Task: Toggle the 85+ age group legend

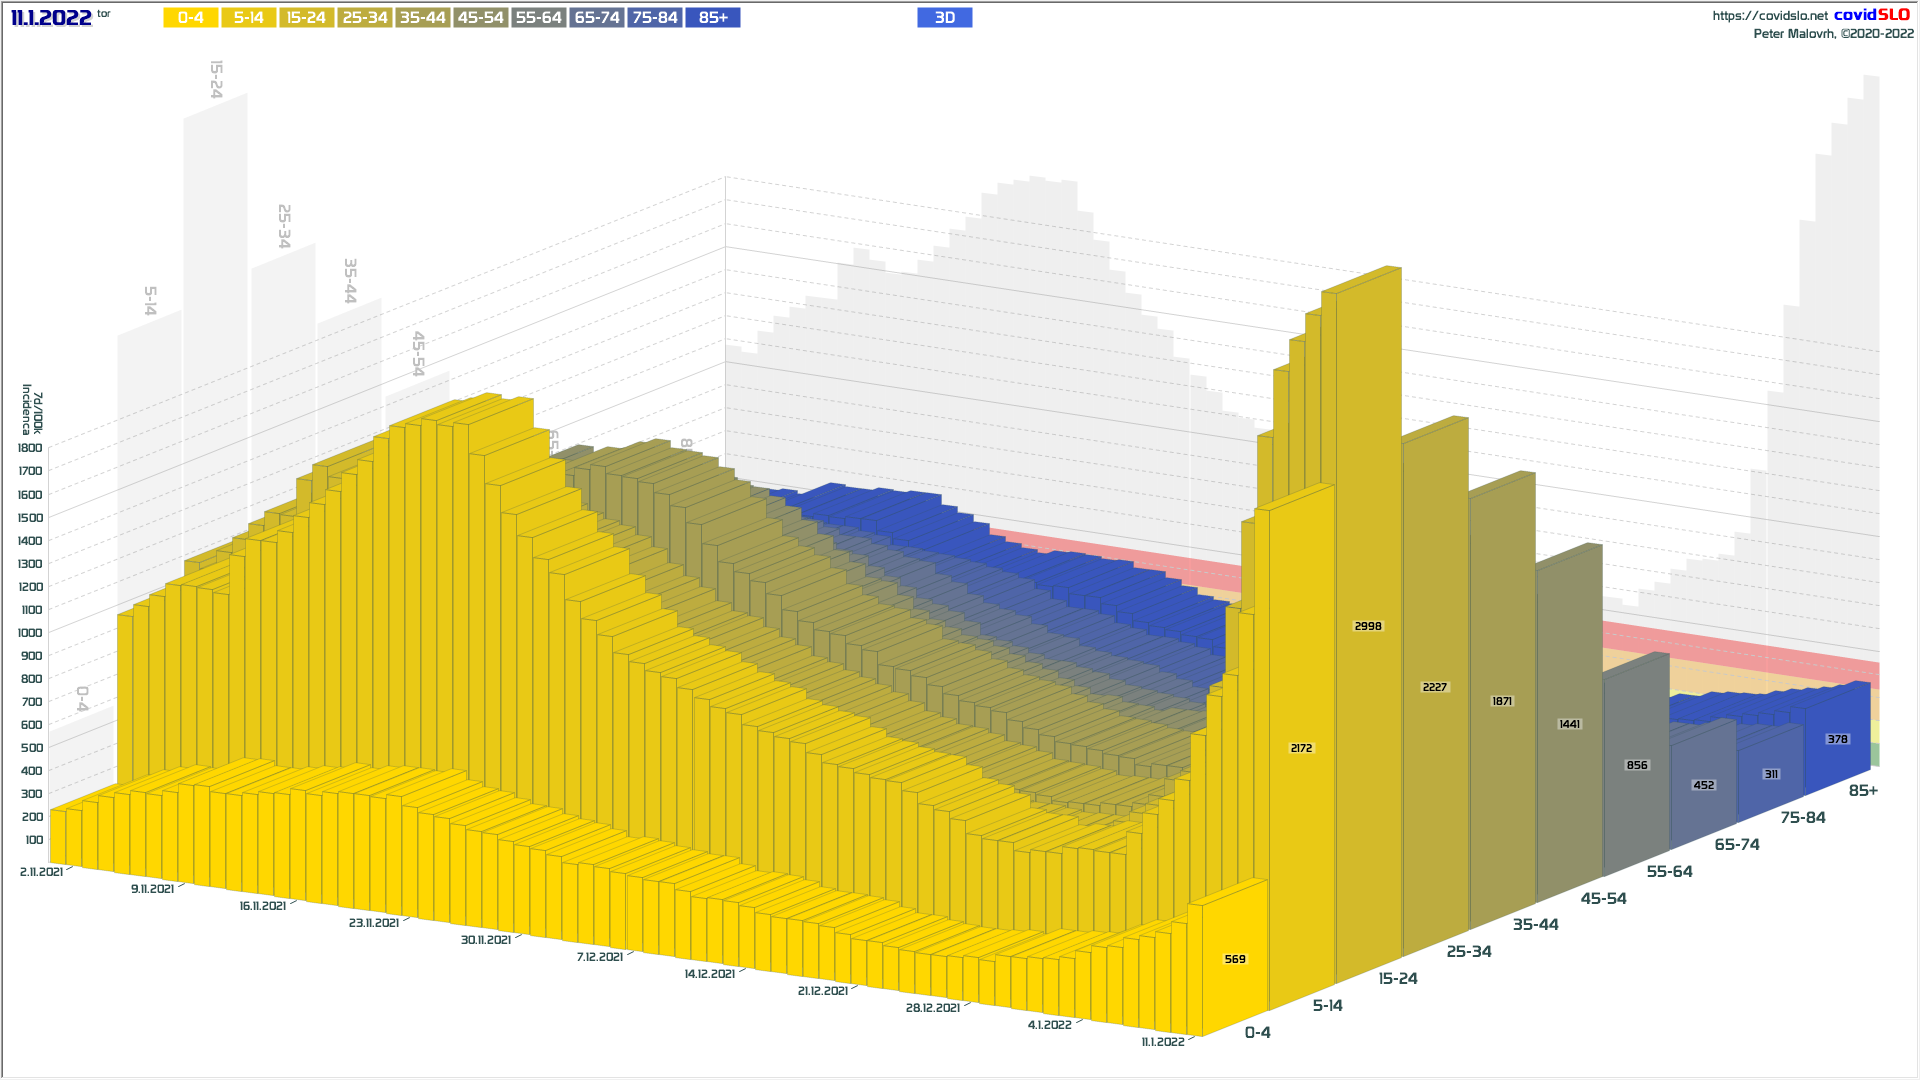Action: (713, 18)
